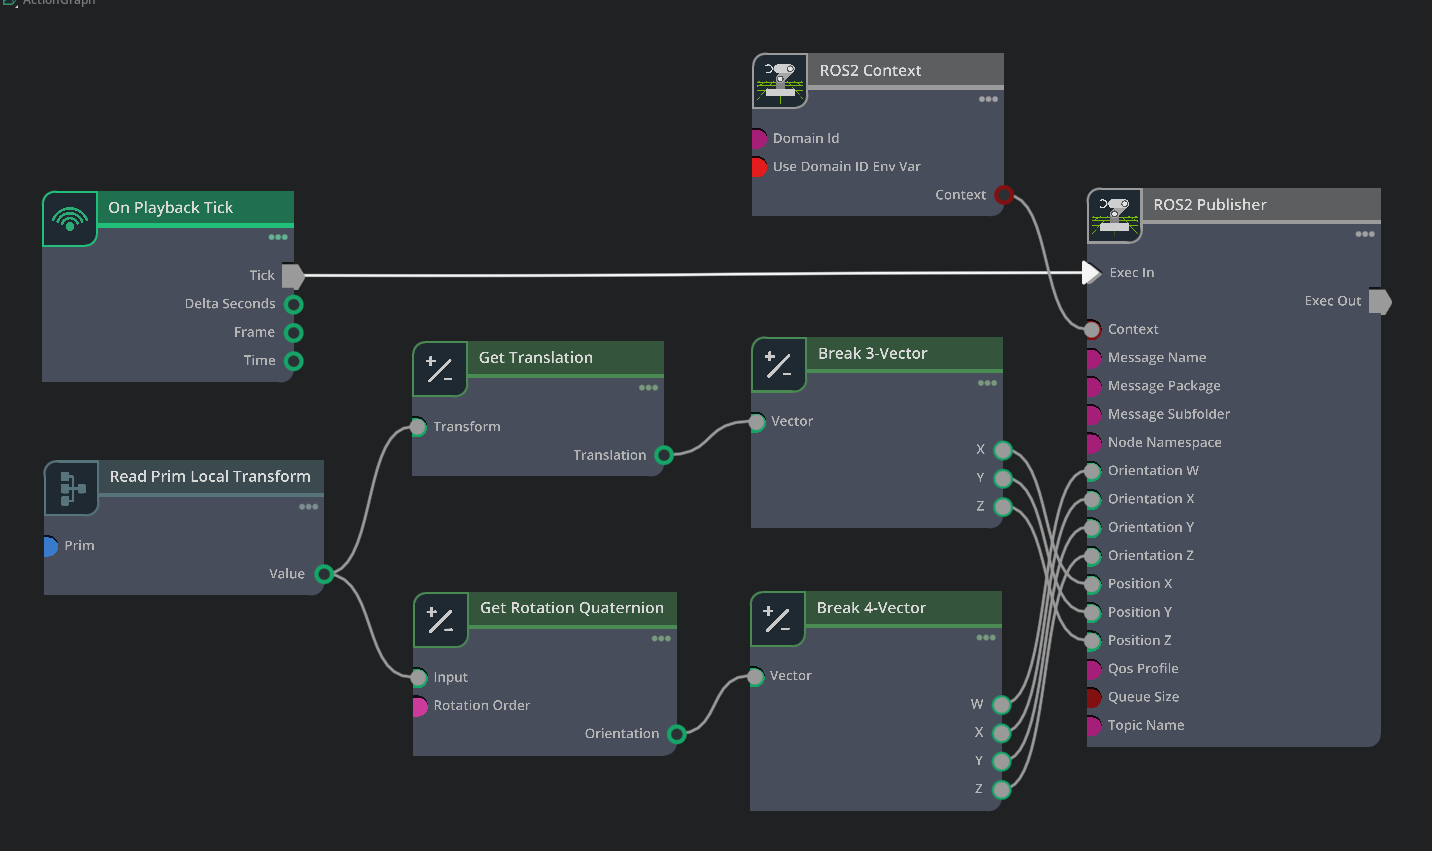
Task: Expand options via ellipsis on On Playback Tick
Action: 279,237
